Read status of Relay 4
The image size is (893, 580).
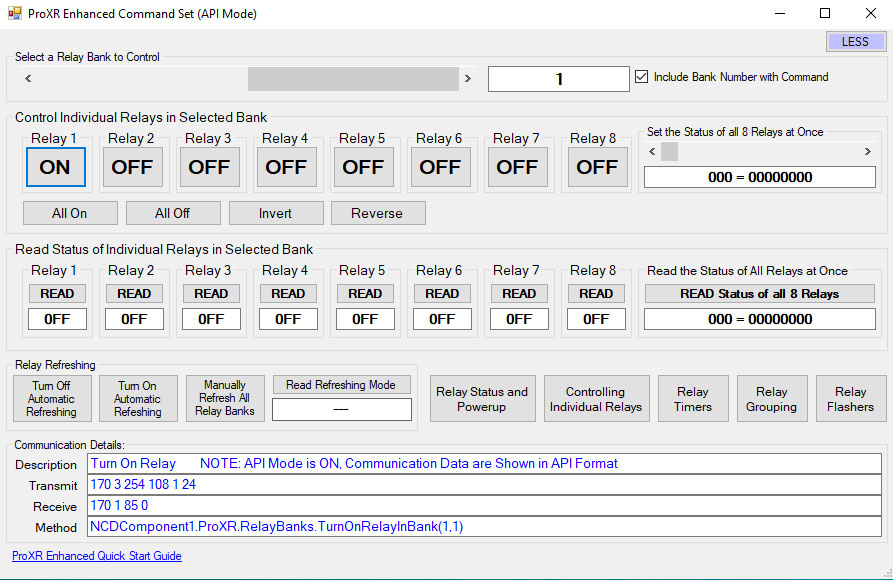click(288, 293)
